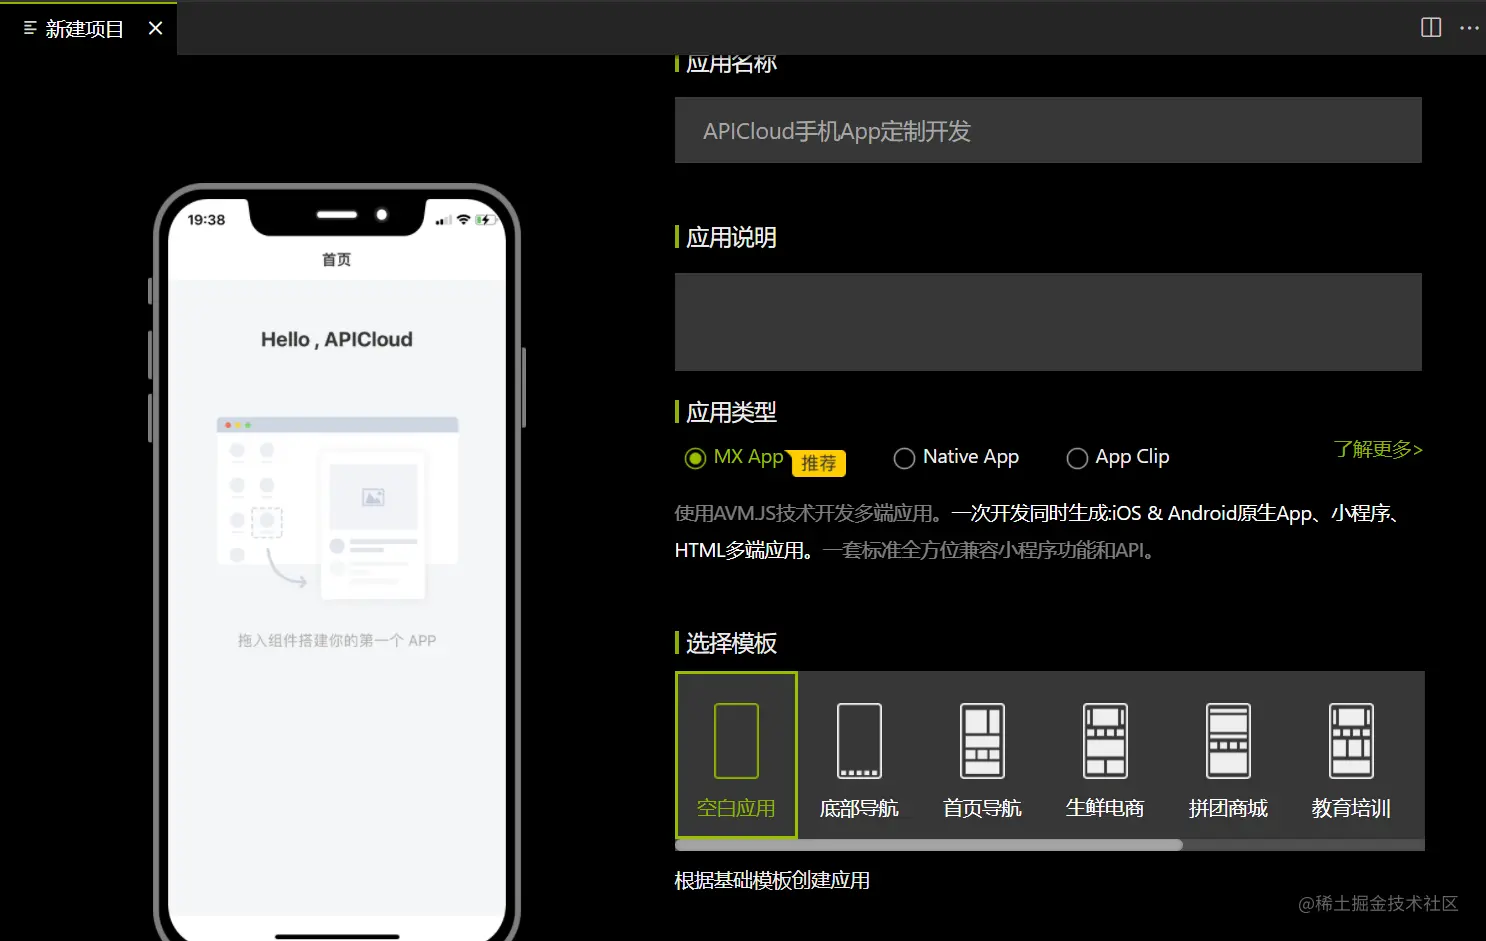The height and width of the screenshot is (941, 1486).
Task: Click the template list horizontal scrollbar
Action: click(929, 845)
